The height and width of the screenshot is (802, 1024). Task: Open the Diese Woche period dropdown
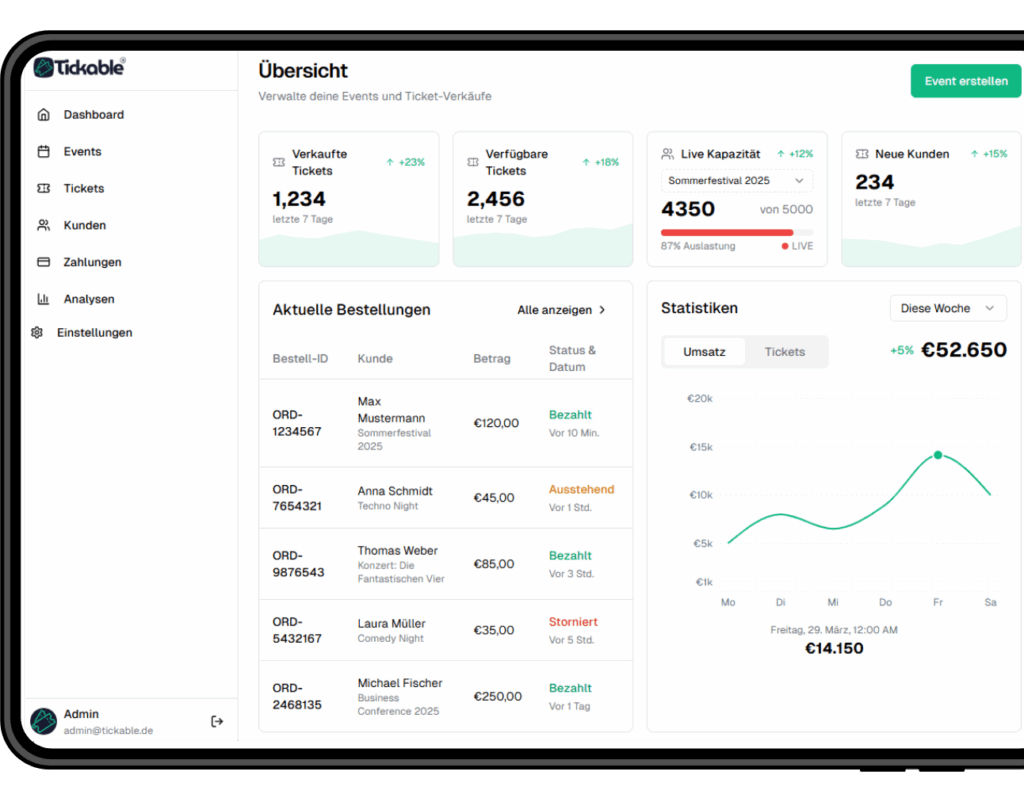coord(947,308)
